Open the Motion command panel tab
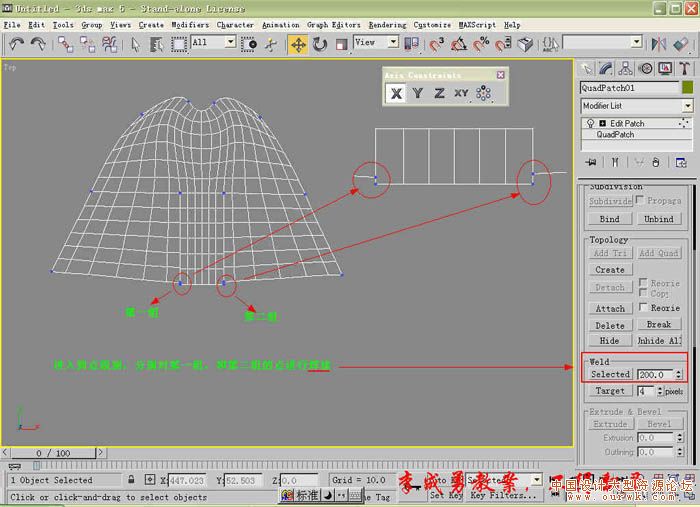The height and width of the screenshot is (507, 700). tap(645, 68)
